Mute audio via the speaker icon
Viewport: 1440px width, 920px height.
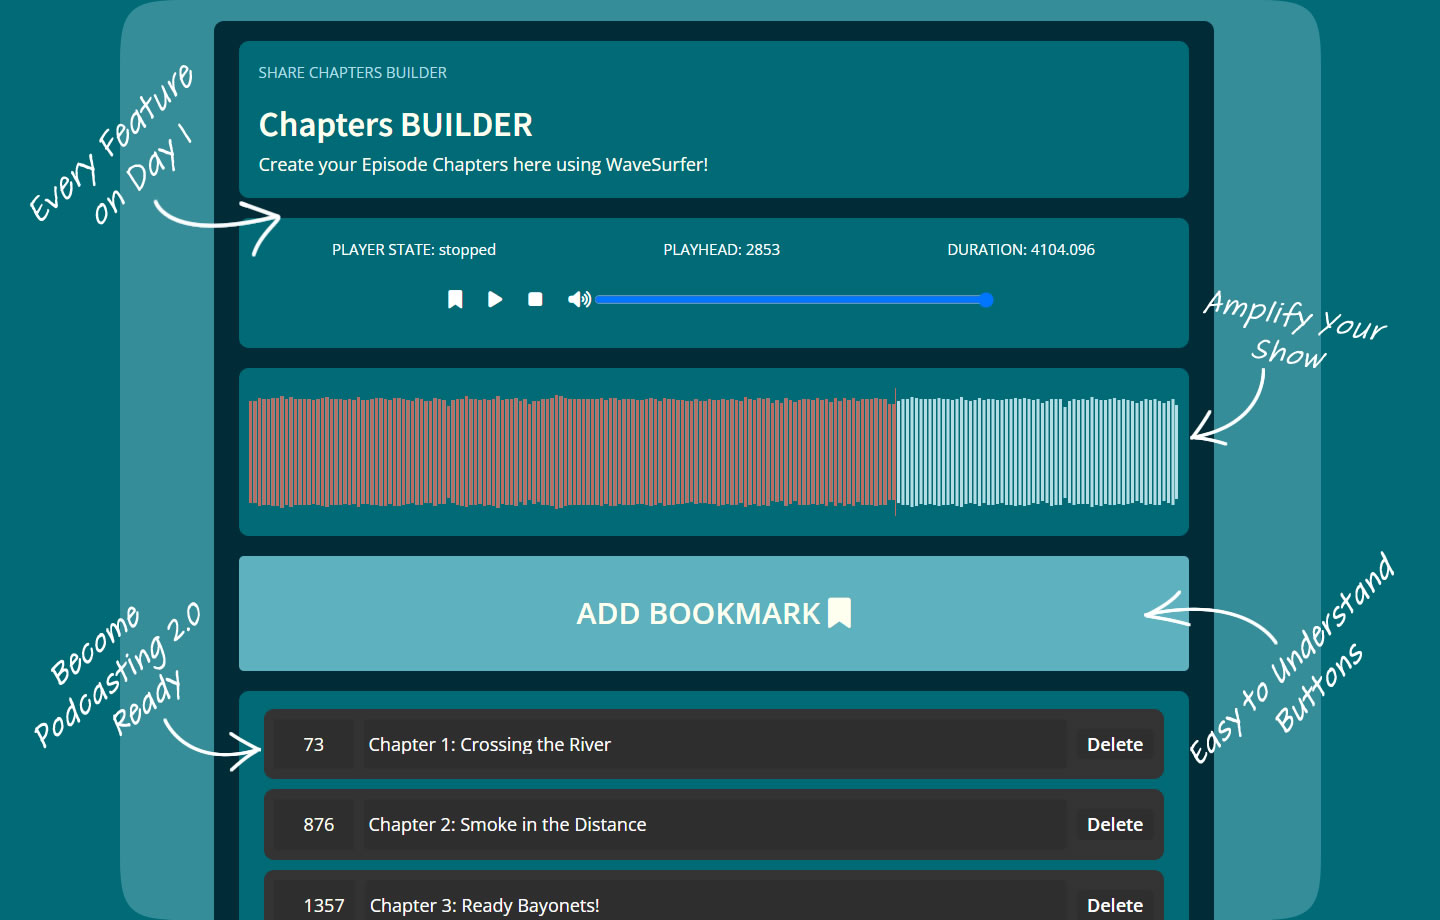click(x=579, y=299)
